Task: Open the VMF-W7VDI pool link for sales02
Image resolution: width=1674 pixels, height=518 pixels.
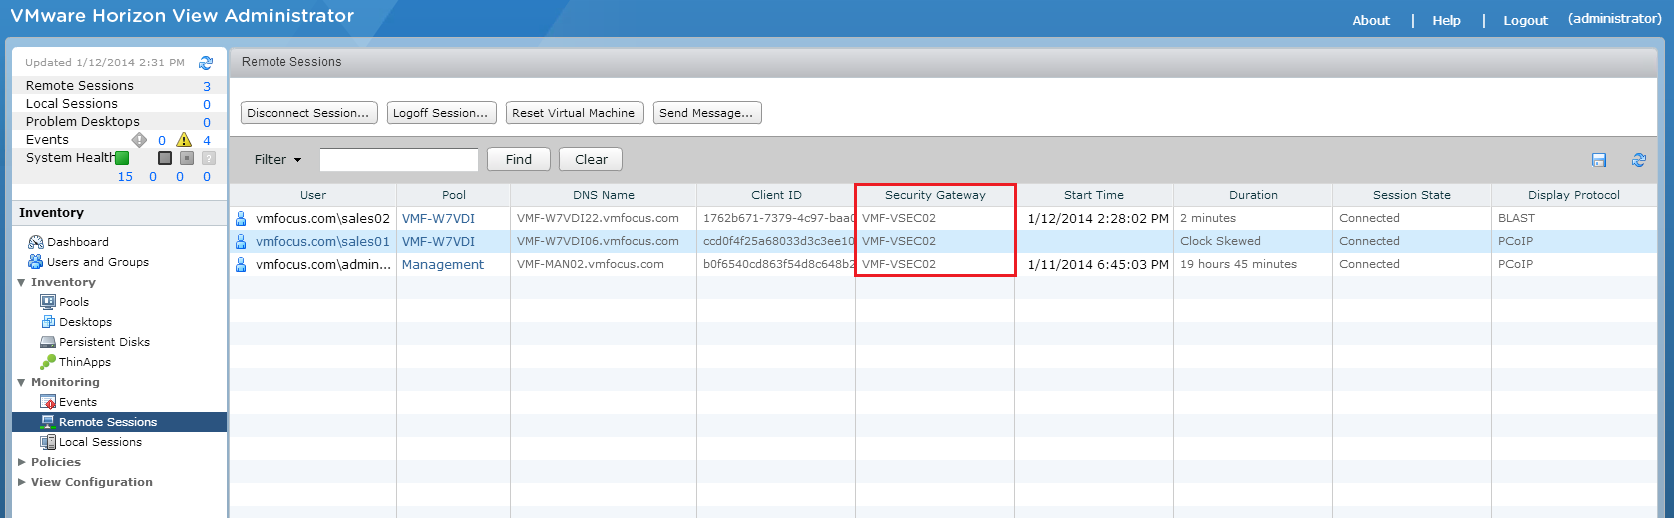Action: click(438, 218)
